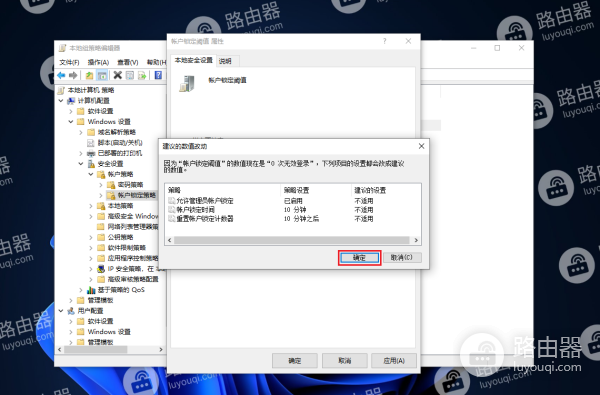Collapse the Windows 设置 node under 计算机配置

[x=71, y=122]
